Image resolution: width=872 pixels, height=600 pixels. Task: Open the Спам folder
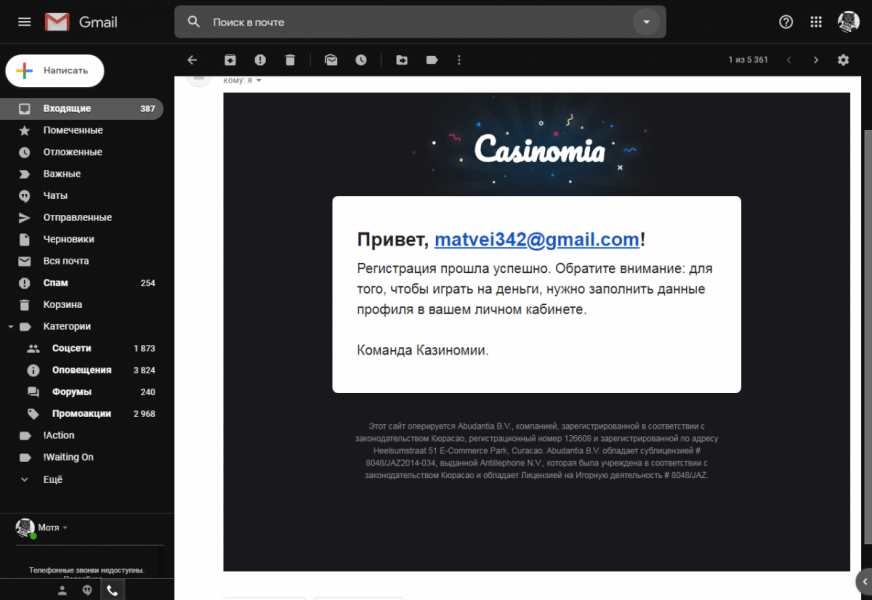pos(81,282)
